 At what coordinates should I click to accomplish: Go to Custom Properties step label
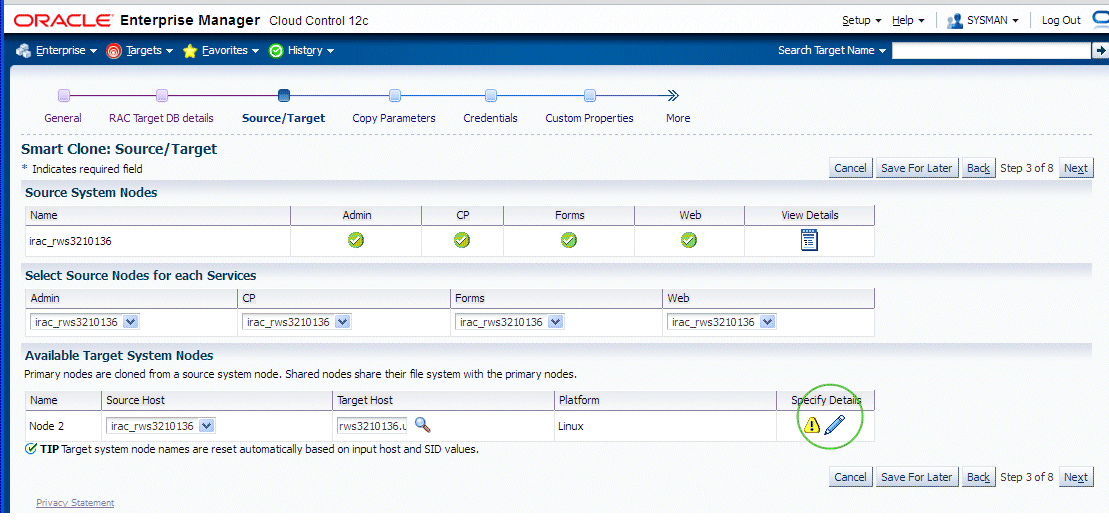click(x=589, y=118)
